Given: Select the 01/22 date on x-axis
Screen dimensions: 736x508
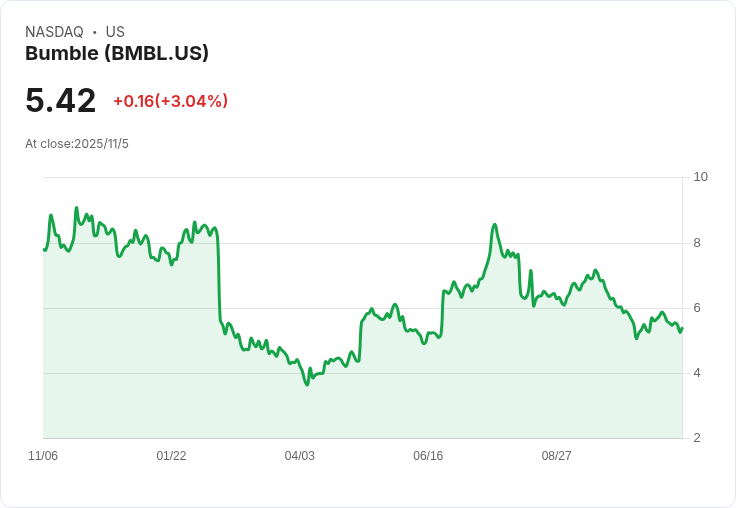Looking at the screenshot, I should click(x=171, y=456).
